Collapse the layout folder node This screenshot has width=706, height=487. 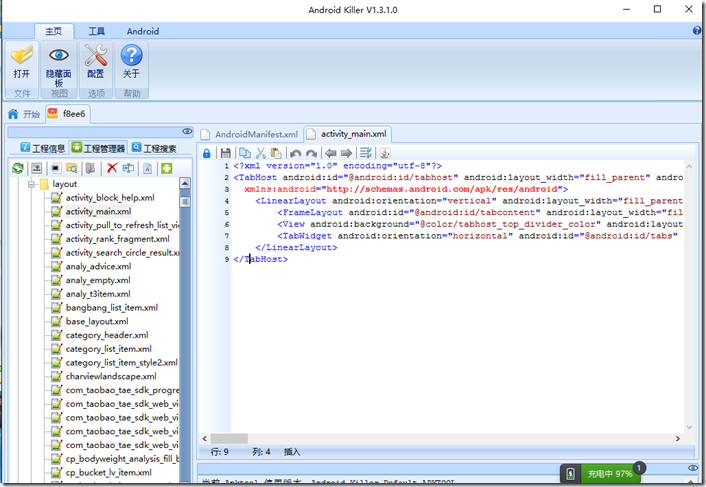[31, 184]
